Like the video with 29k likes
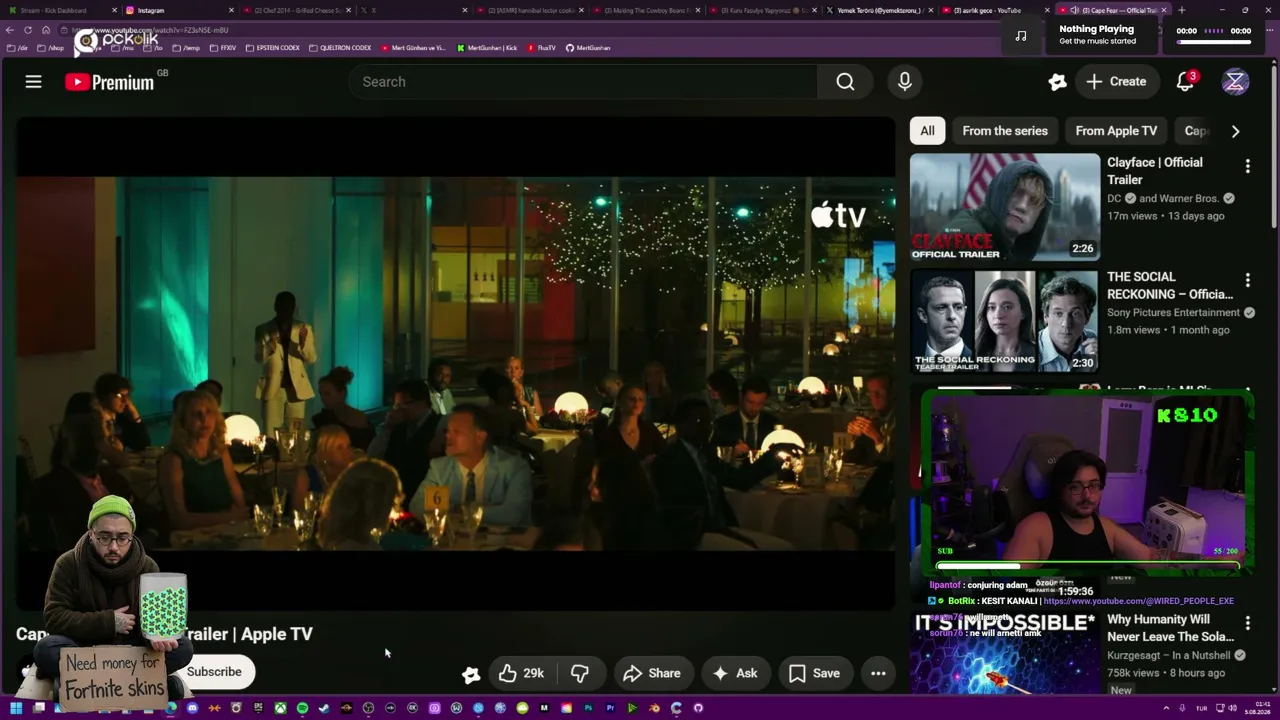1280x720 pixels. click(522, 673)
